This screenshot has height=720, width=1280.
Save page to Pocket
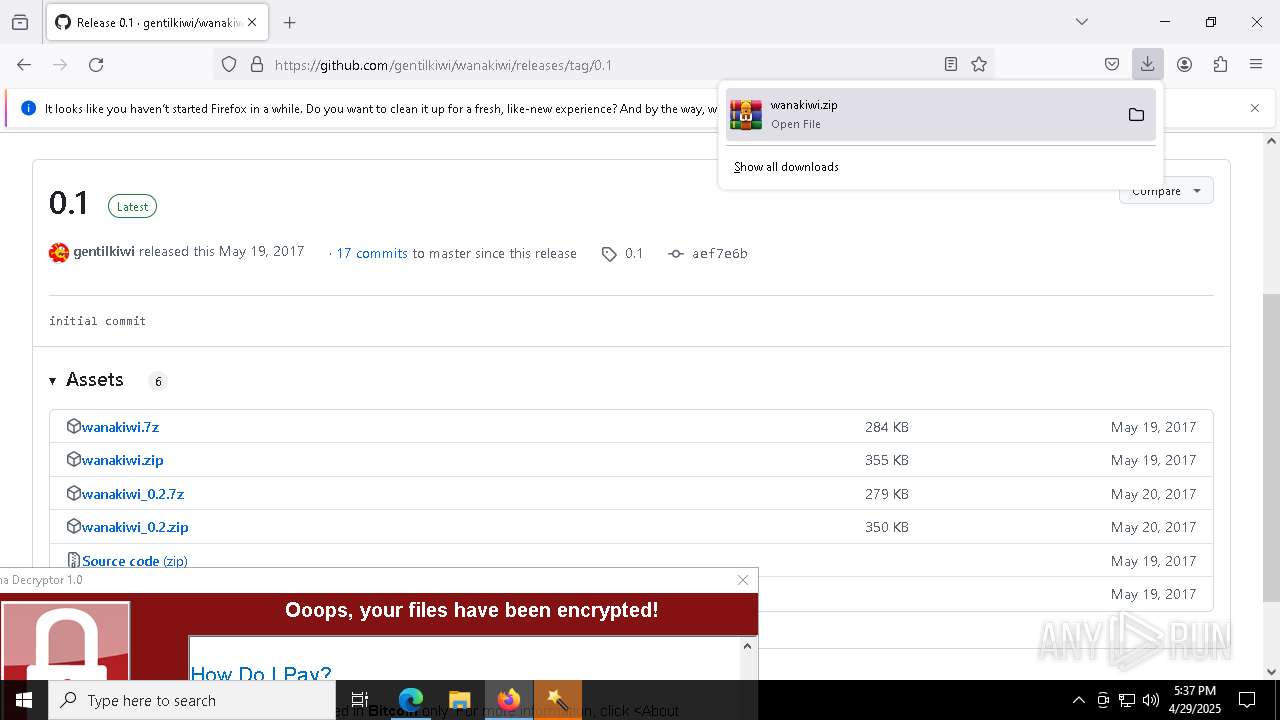[1112, 64]
